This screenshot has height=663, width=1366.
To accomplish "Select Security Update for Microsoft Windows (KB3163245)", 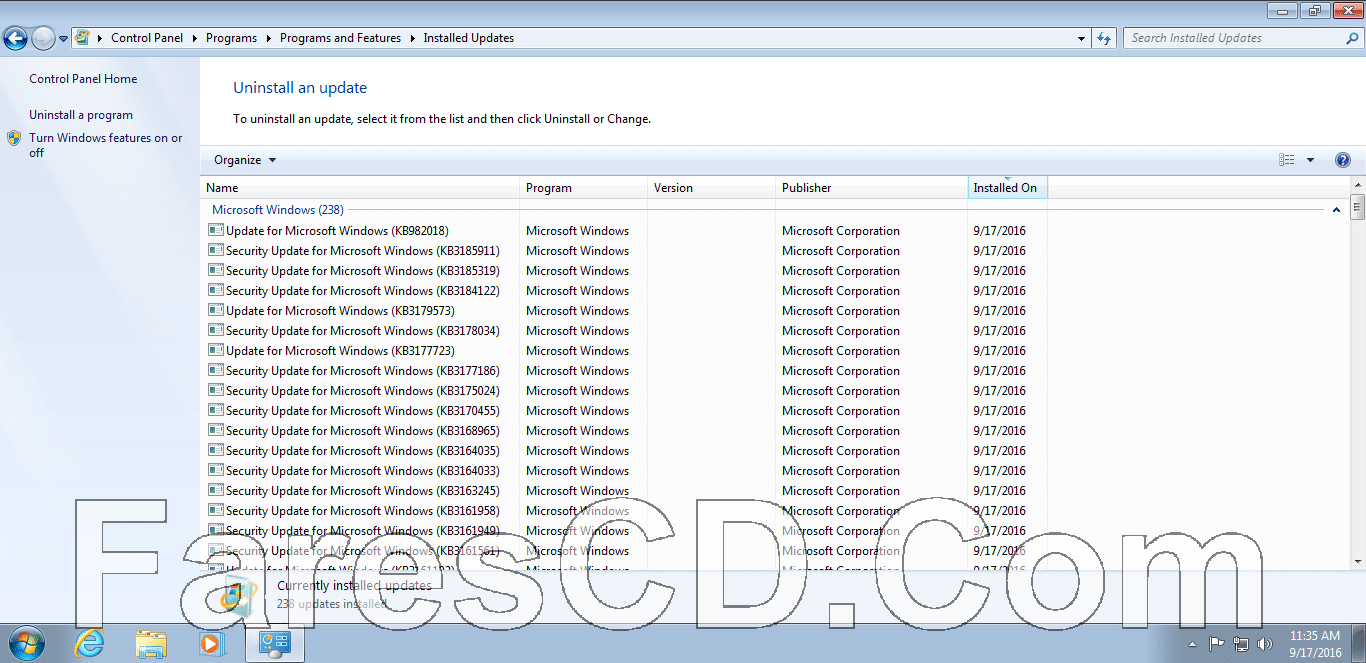I will click(x=362, y=491).
